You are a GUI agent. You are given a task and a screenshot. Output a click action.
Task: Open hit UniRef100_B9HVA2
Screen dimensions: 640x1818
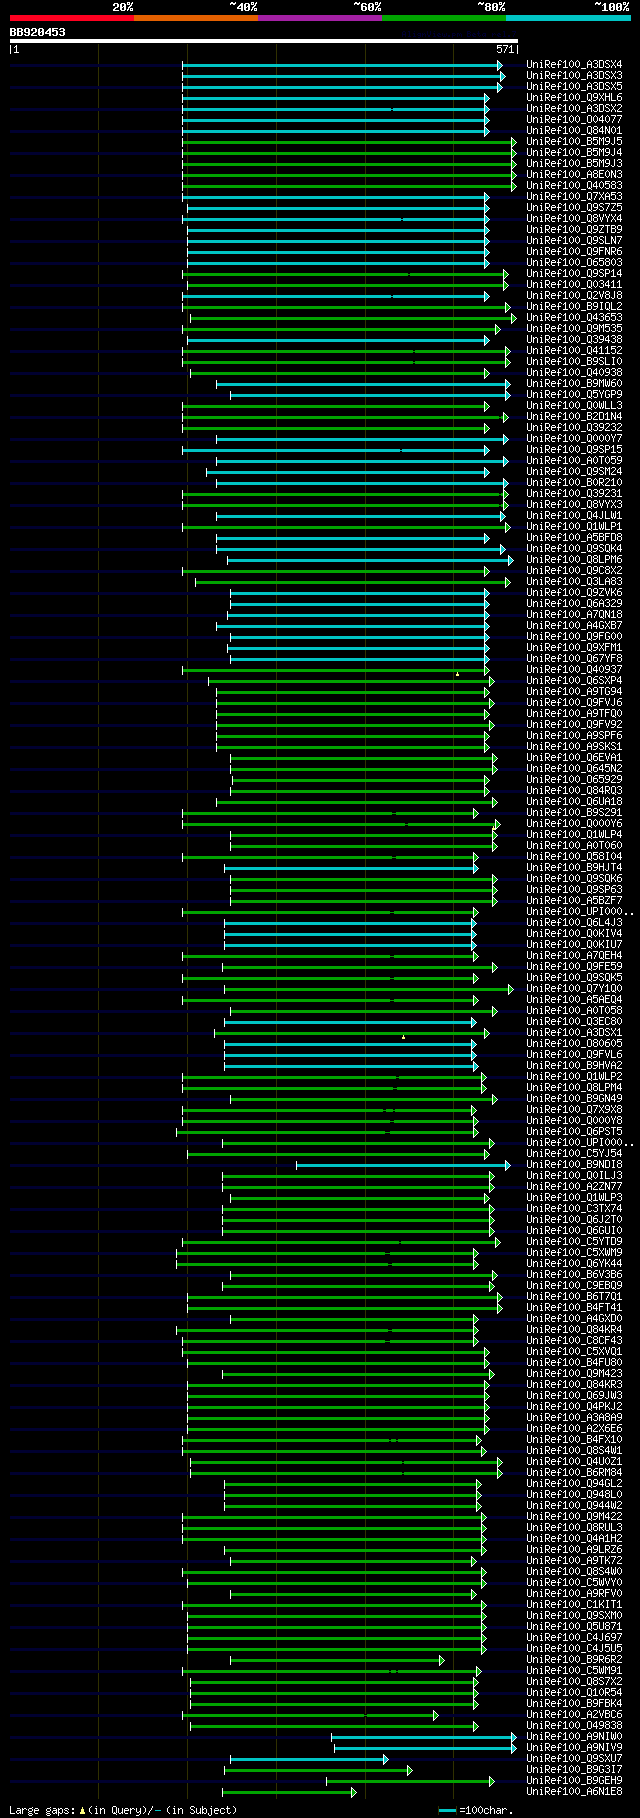(574, 1066)
